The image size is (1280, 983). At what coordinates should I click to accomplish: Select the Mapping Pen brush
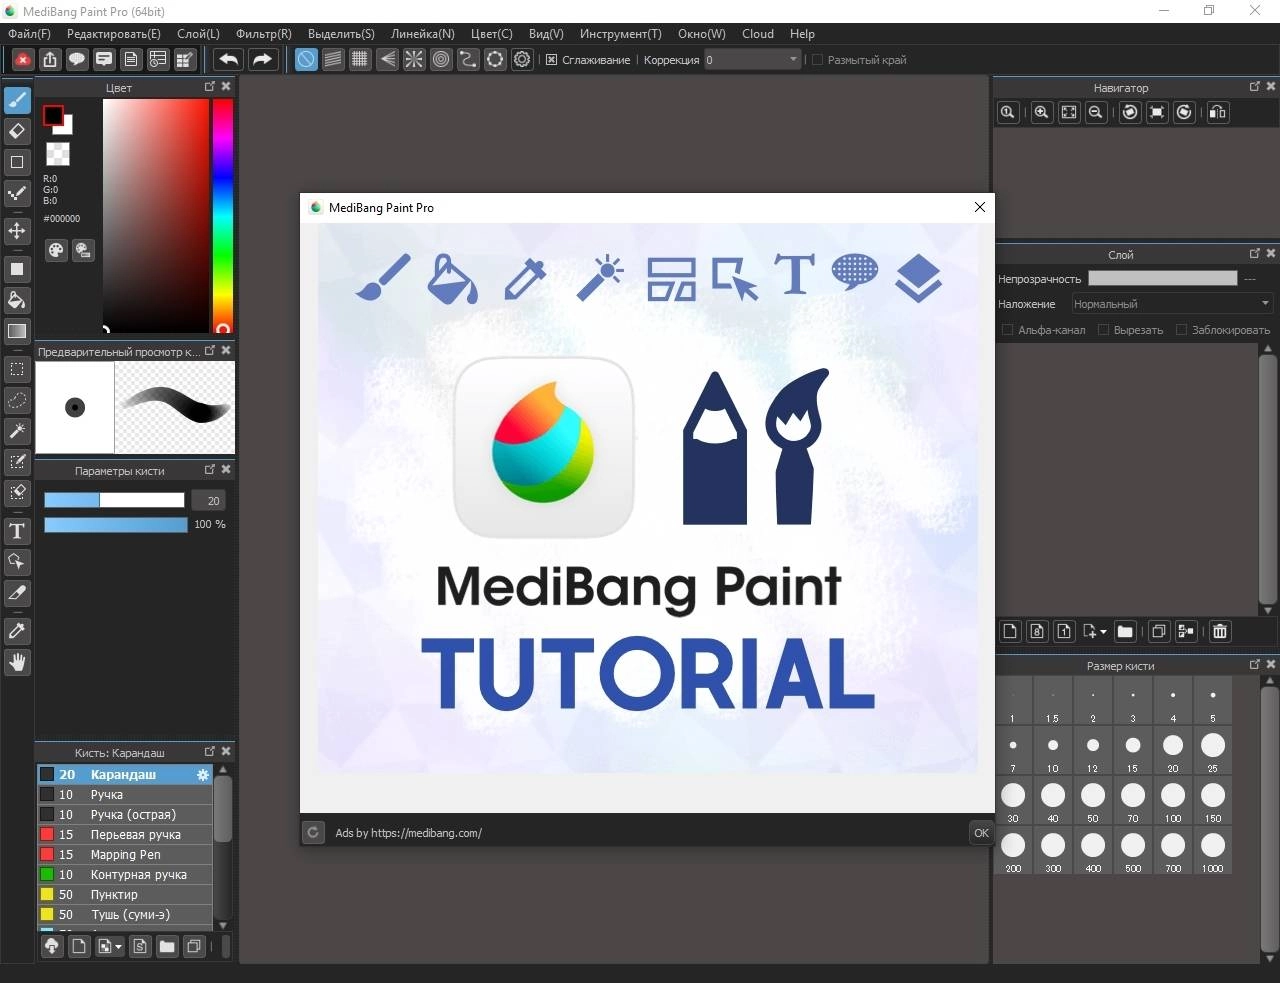[125, 854]
